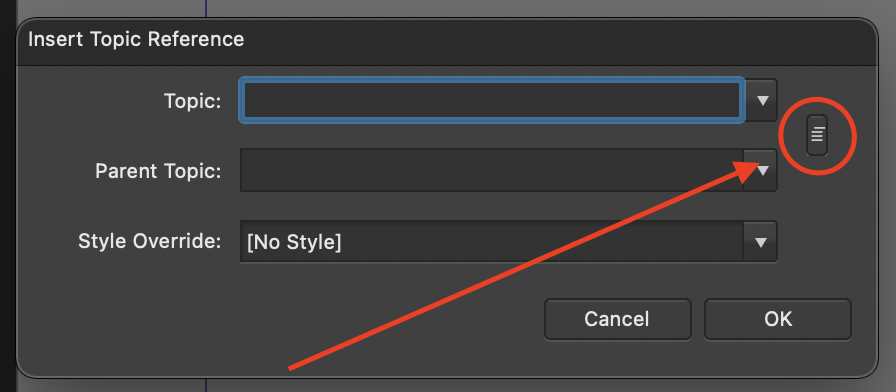Click the swap-topics icon beside the Topic field

[x=817, y=135]
